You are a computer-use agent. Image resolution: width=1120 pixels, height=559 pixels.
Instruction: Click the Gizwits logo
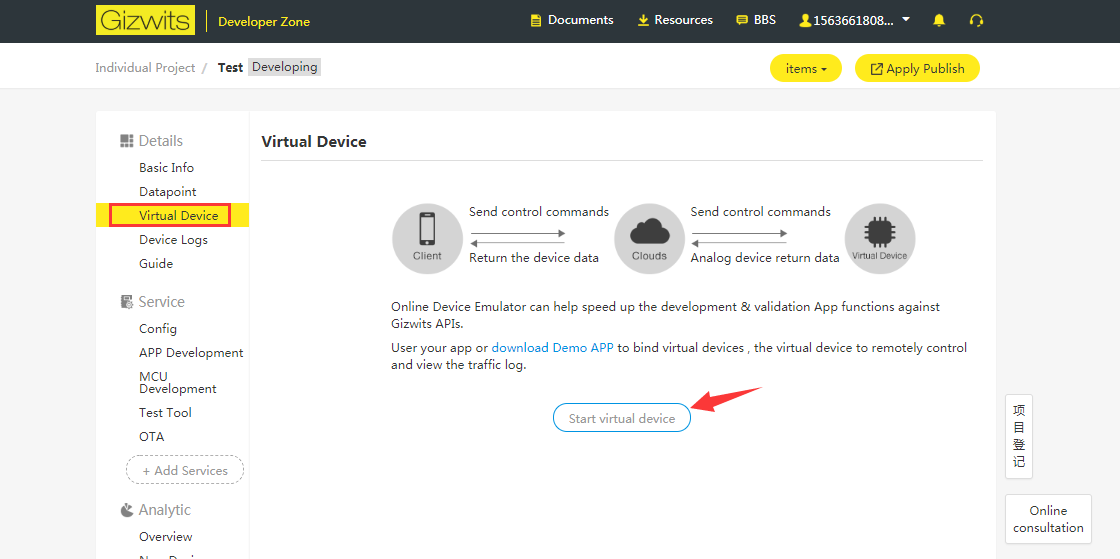pos(146,21)
